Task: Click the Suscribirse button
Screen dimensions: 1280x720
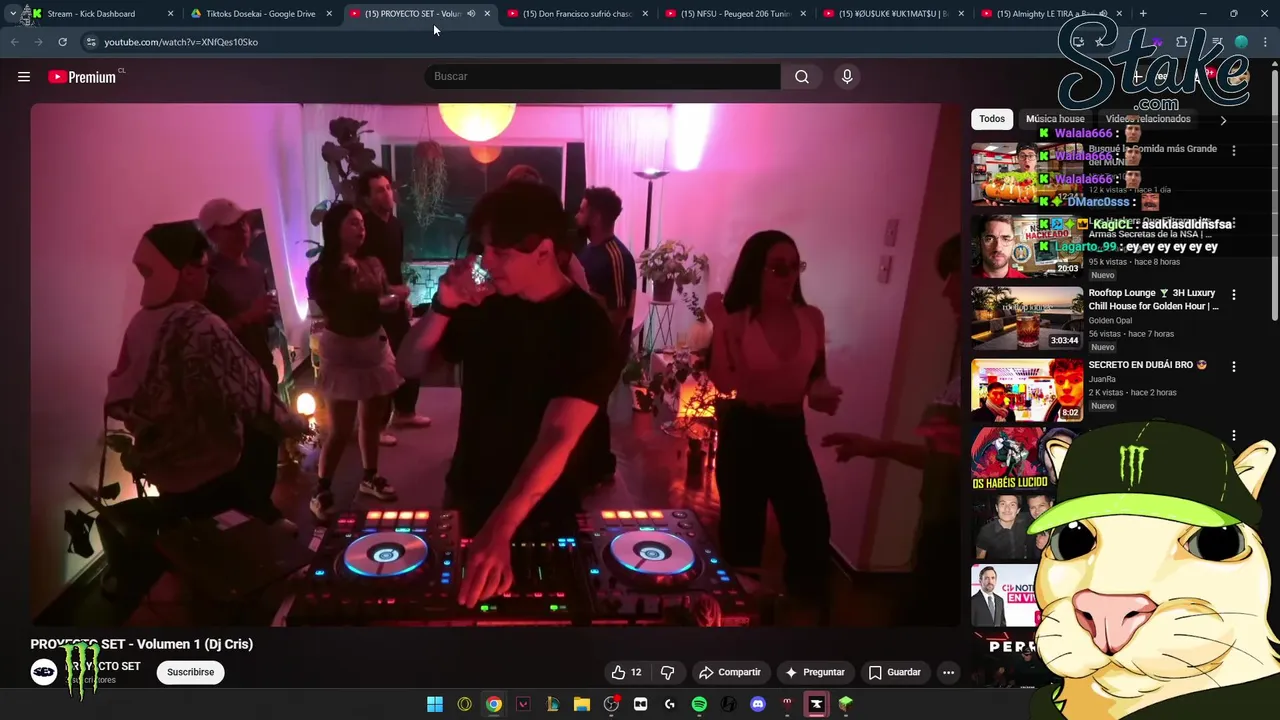Action: pos(190,672)
